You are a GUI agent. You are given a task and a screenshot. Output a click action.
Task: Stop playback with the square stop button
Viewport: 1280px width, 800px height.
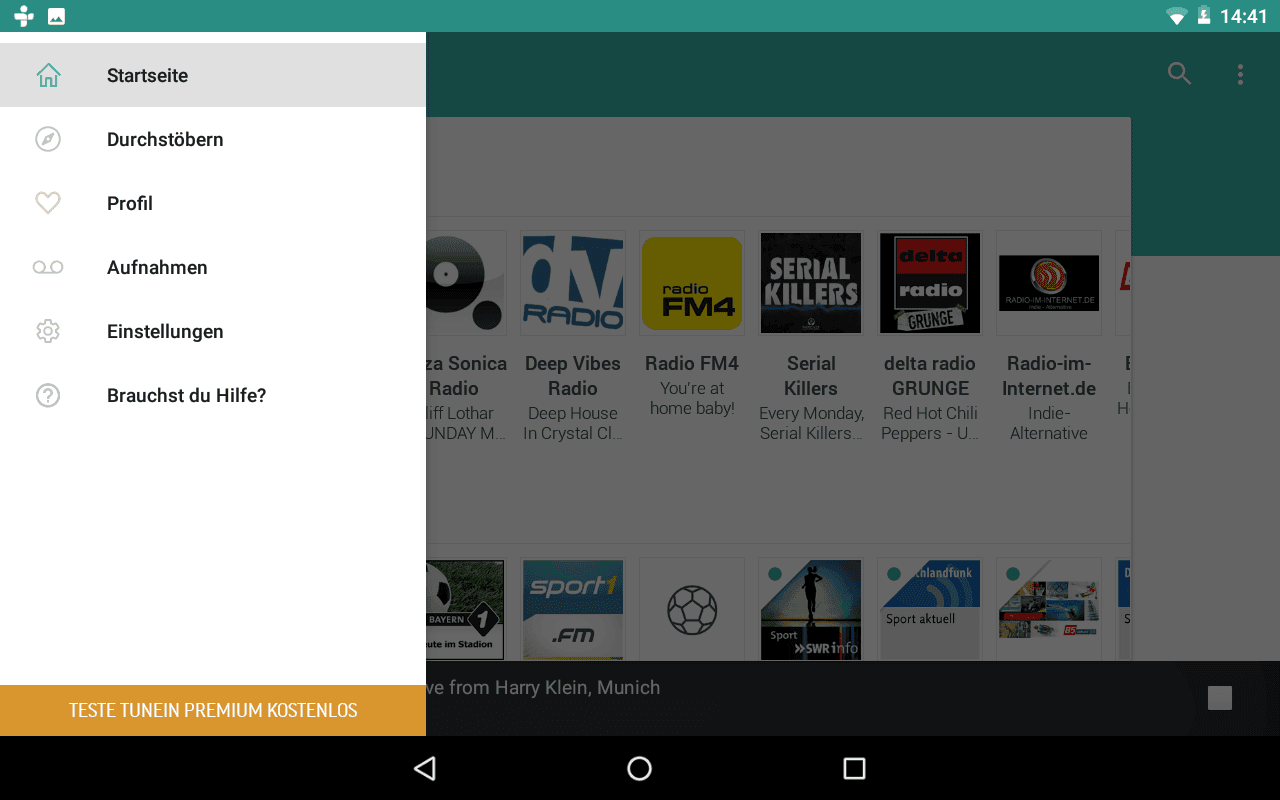1220,698
